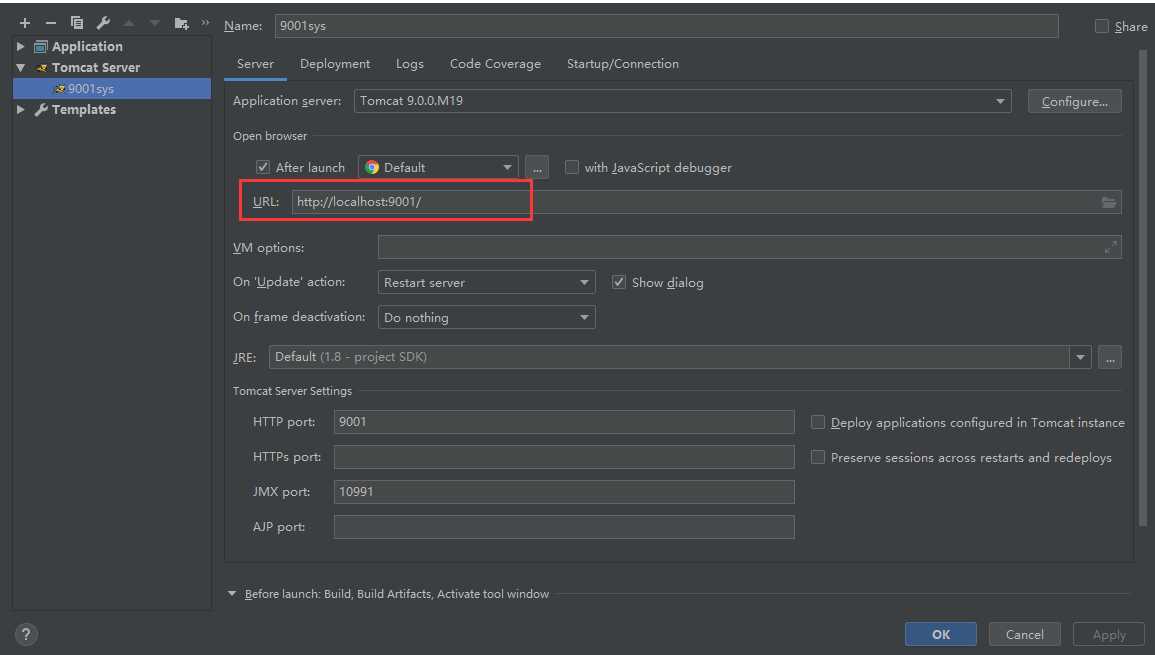1155x655 pixels.
Task: Click the URL field folder browse icon
Action: coord(1109,202)
